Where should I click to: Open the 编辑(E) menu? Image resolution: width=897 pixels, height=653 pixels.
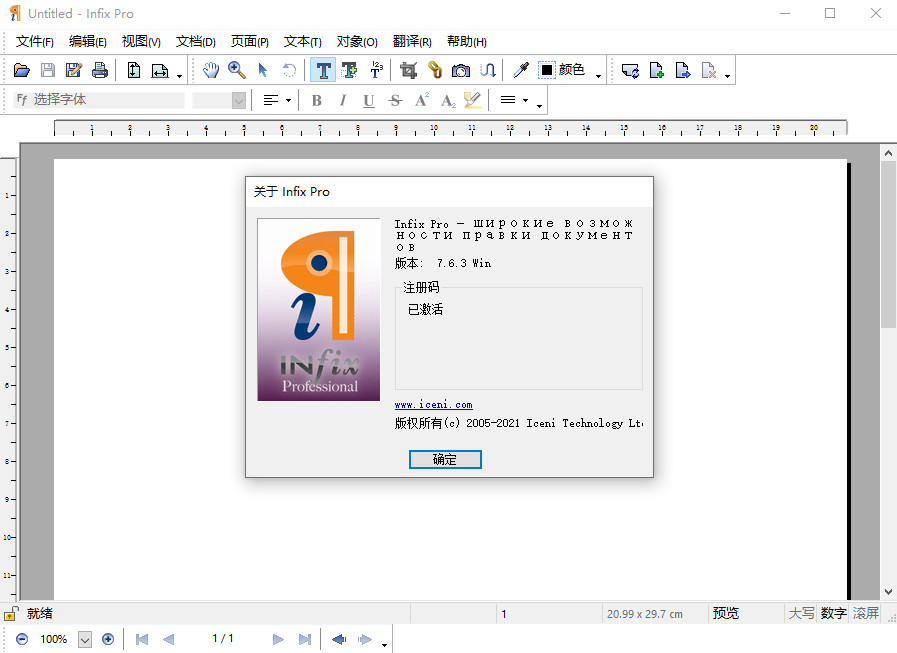coord(88,42)
